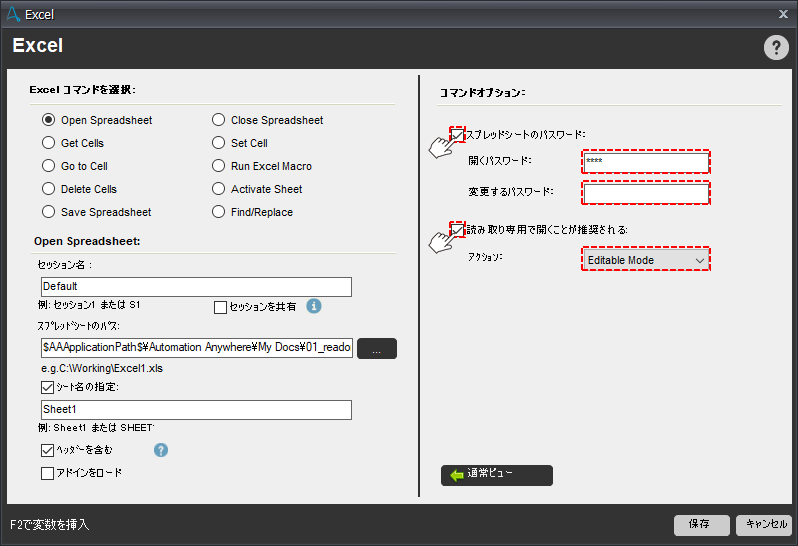This screenshot has width=798, height=546.
Task: Select Get Cells radio button
Action: point(48,142)
